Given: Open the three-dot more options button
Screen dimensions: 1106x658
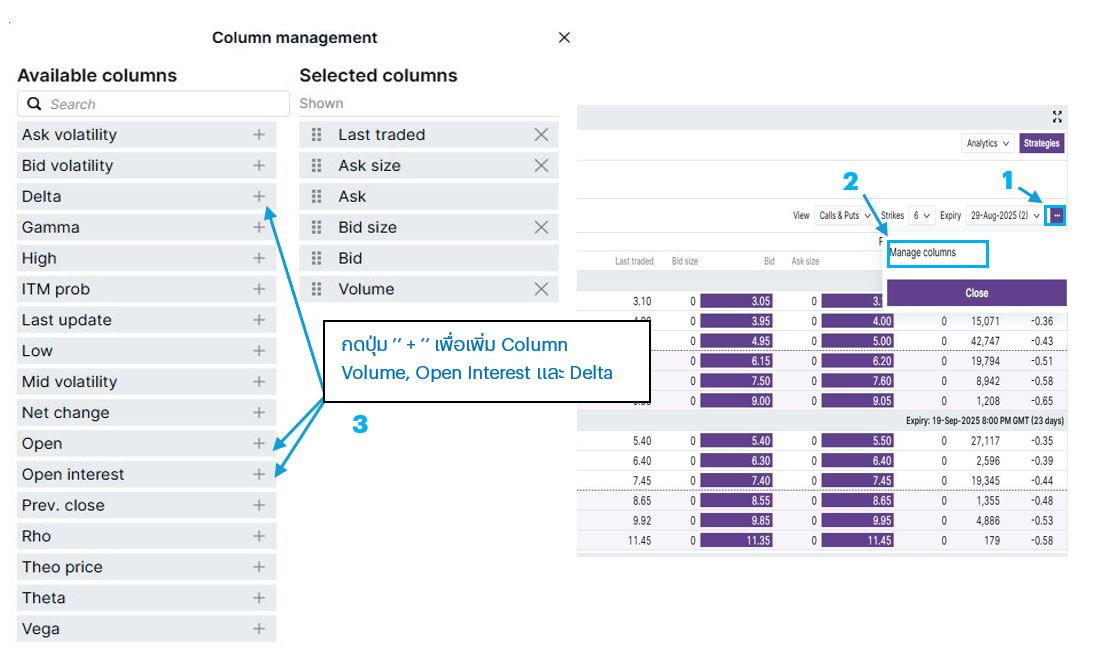Looking at the screenshot, I should tap(1057, 215).
